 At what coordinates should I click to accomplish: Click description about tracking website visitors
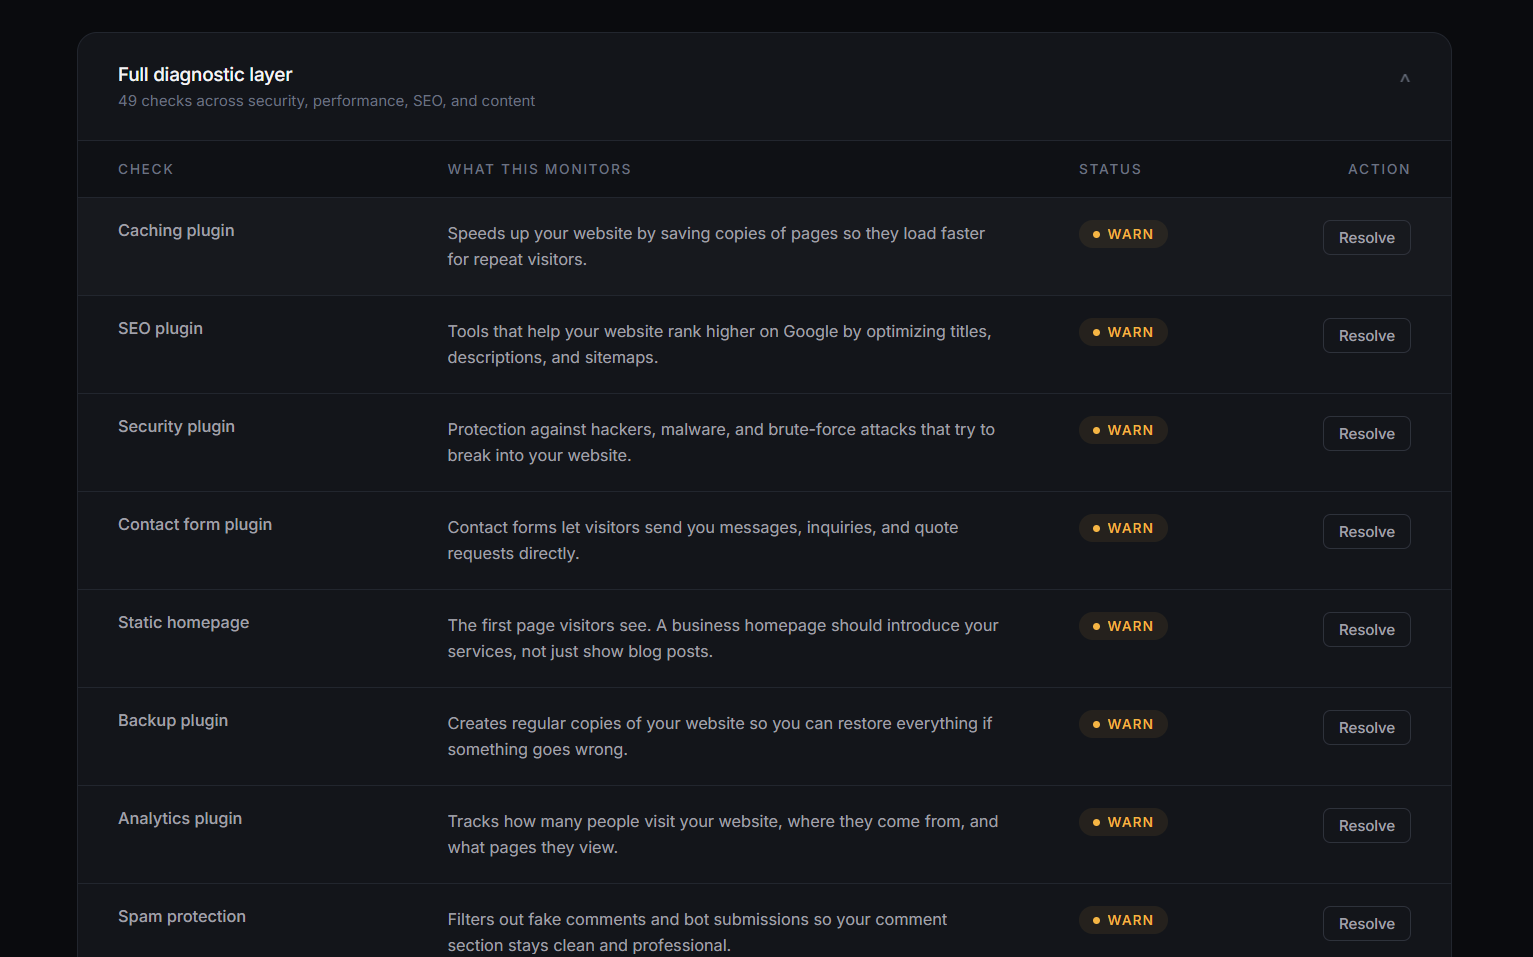[x=723, y=834]
